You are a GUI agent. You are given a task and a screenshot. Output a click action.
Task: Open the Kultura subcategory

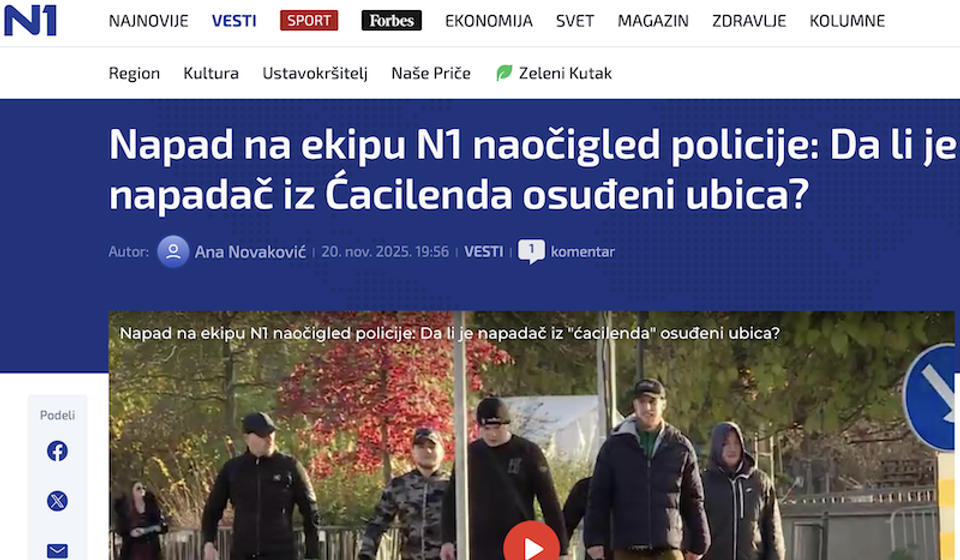211,73
